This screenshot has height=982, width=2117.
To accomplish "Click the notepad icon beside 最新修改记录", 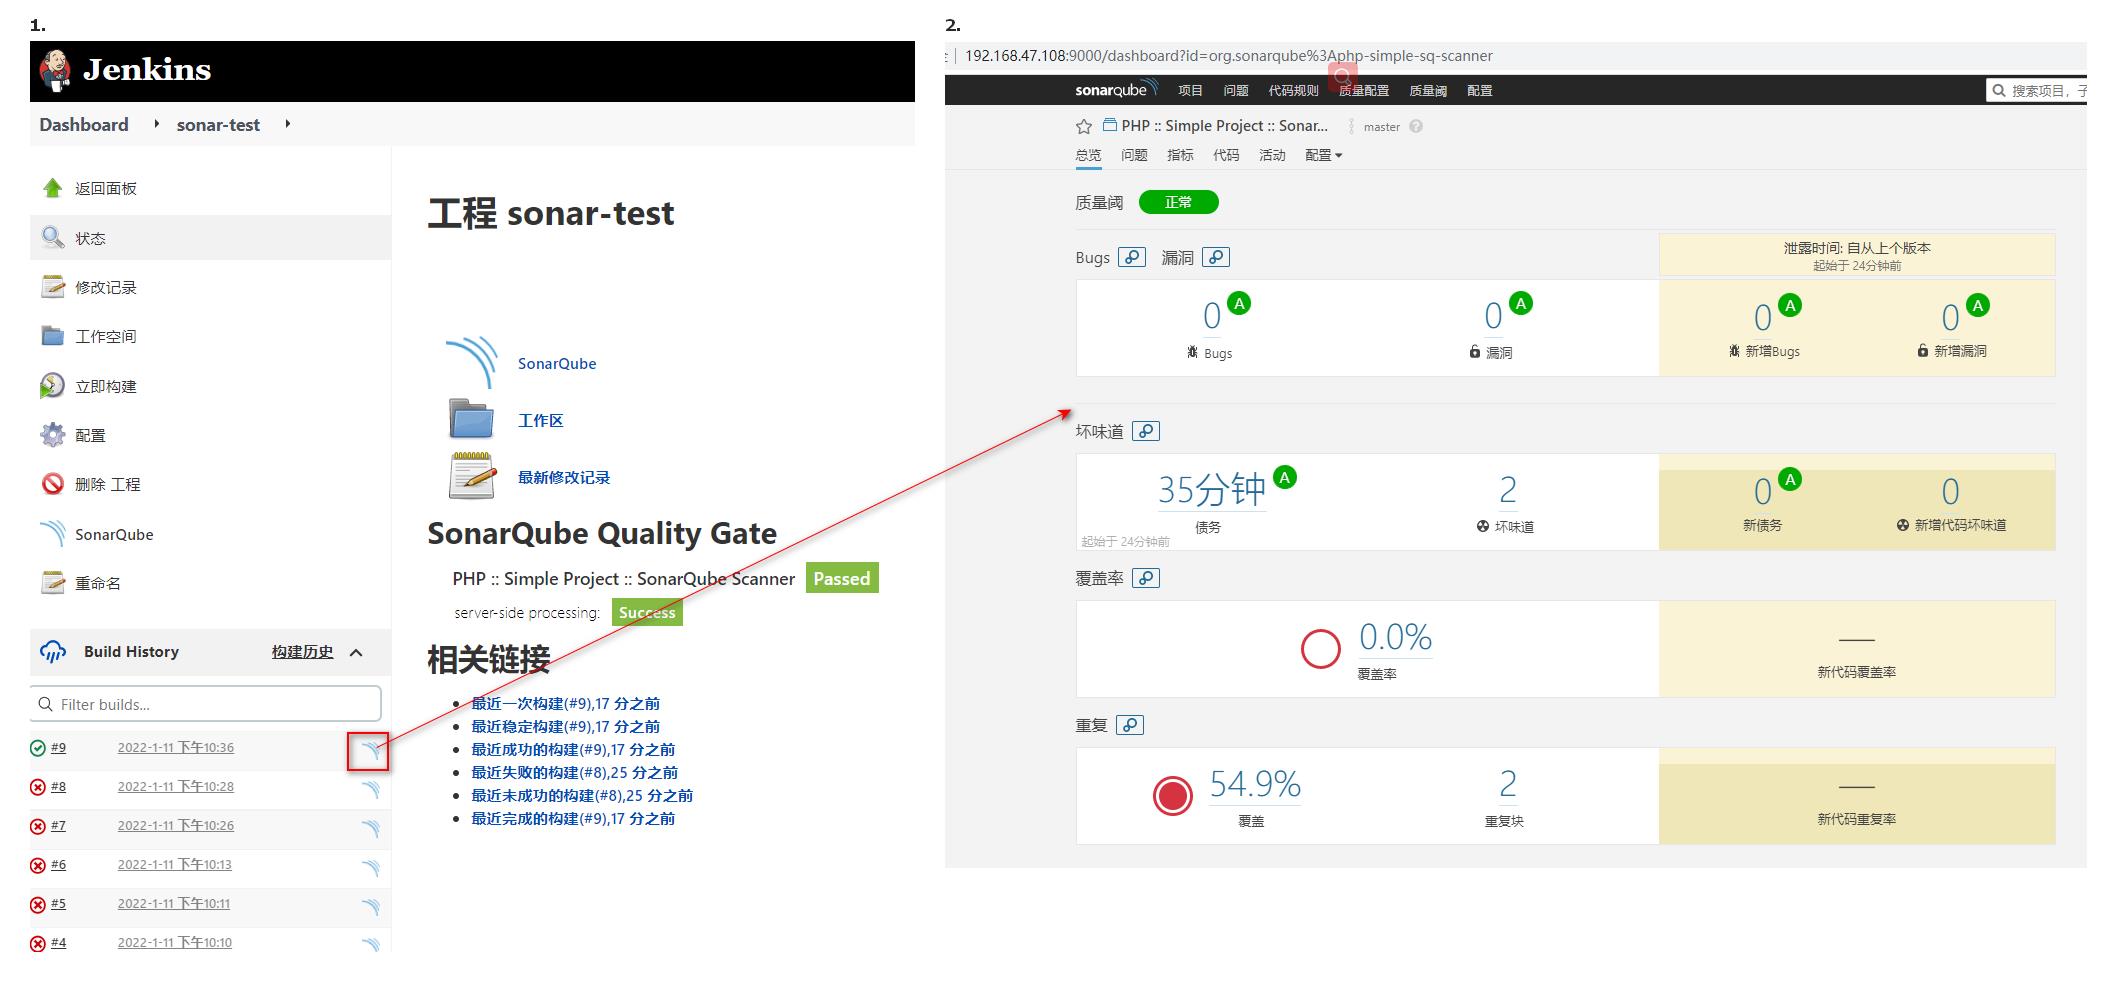I will click(471, 476).
